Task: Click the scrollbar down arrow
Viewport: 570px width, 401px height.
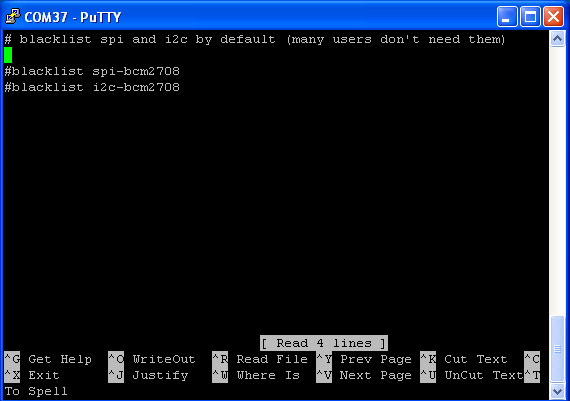Action: 558,392
